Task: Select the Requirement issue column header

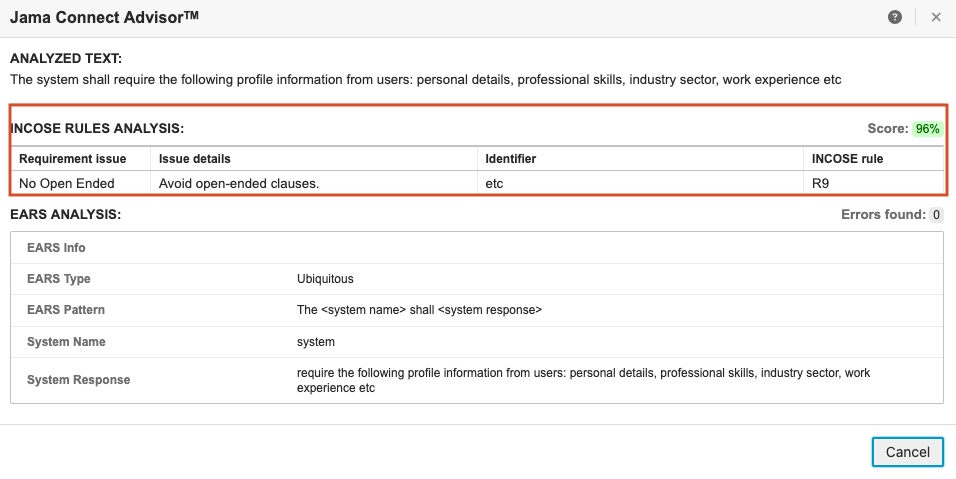Action: coord(73,159)
